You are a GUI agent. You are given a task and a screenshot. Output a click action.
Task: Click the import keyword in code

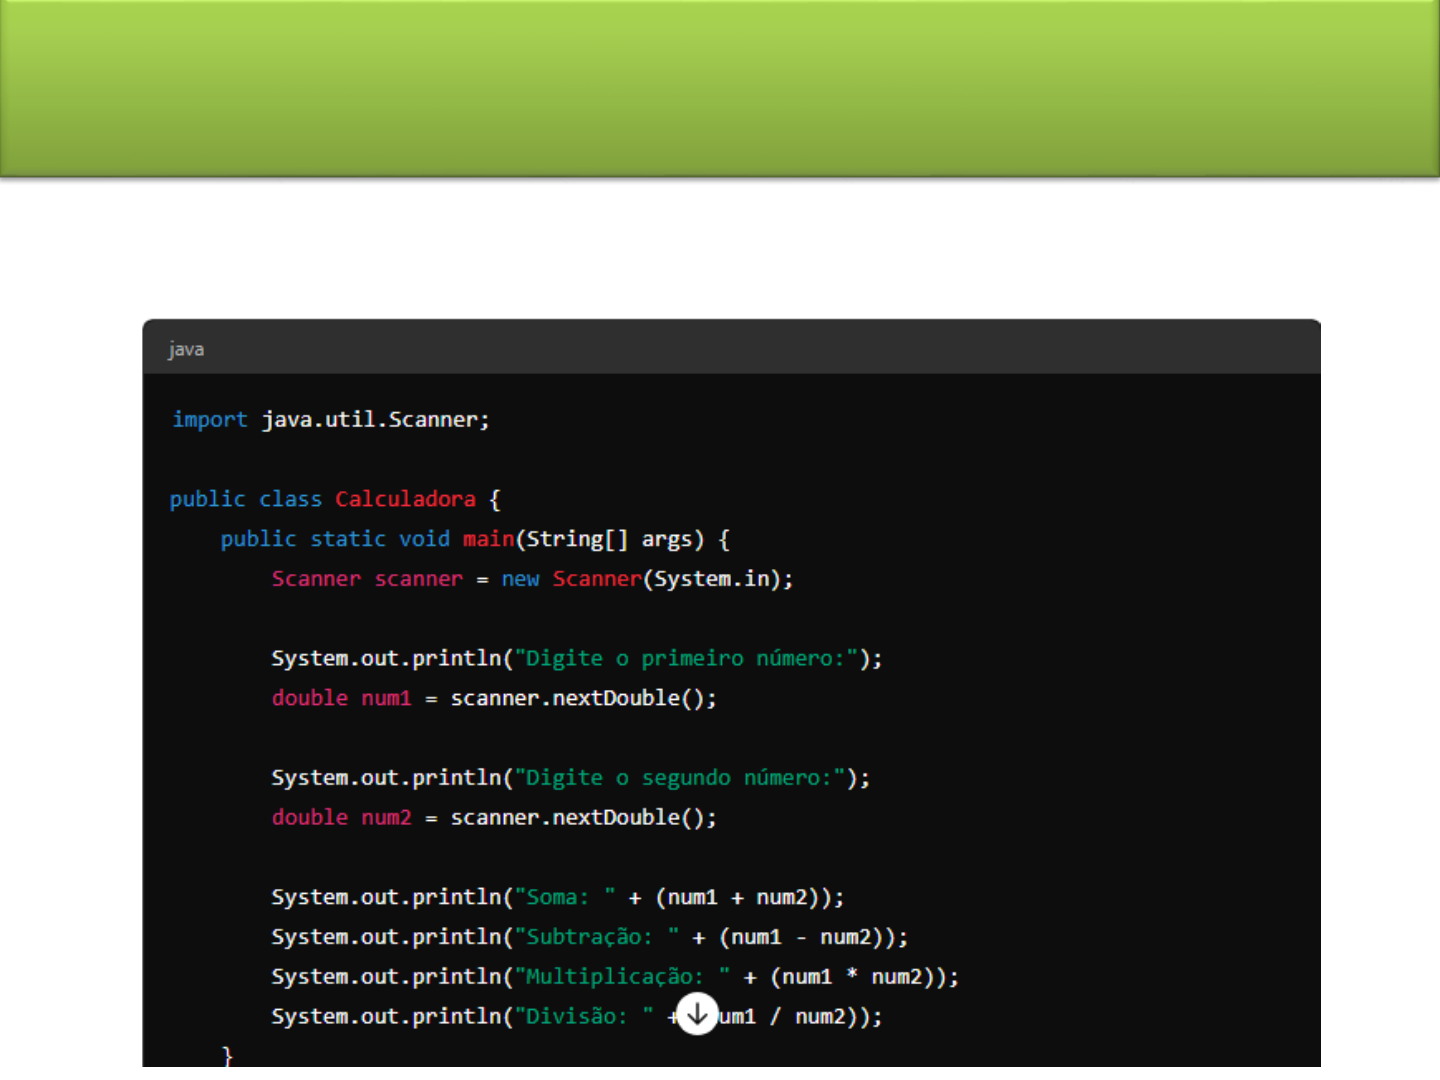tap(209, 420)
